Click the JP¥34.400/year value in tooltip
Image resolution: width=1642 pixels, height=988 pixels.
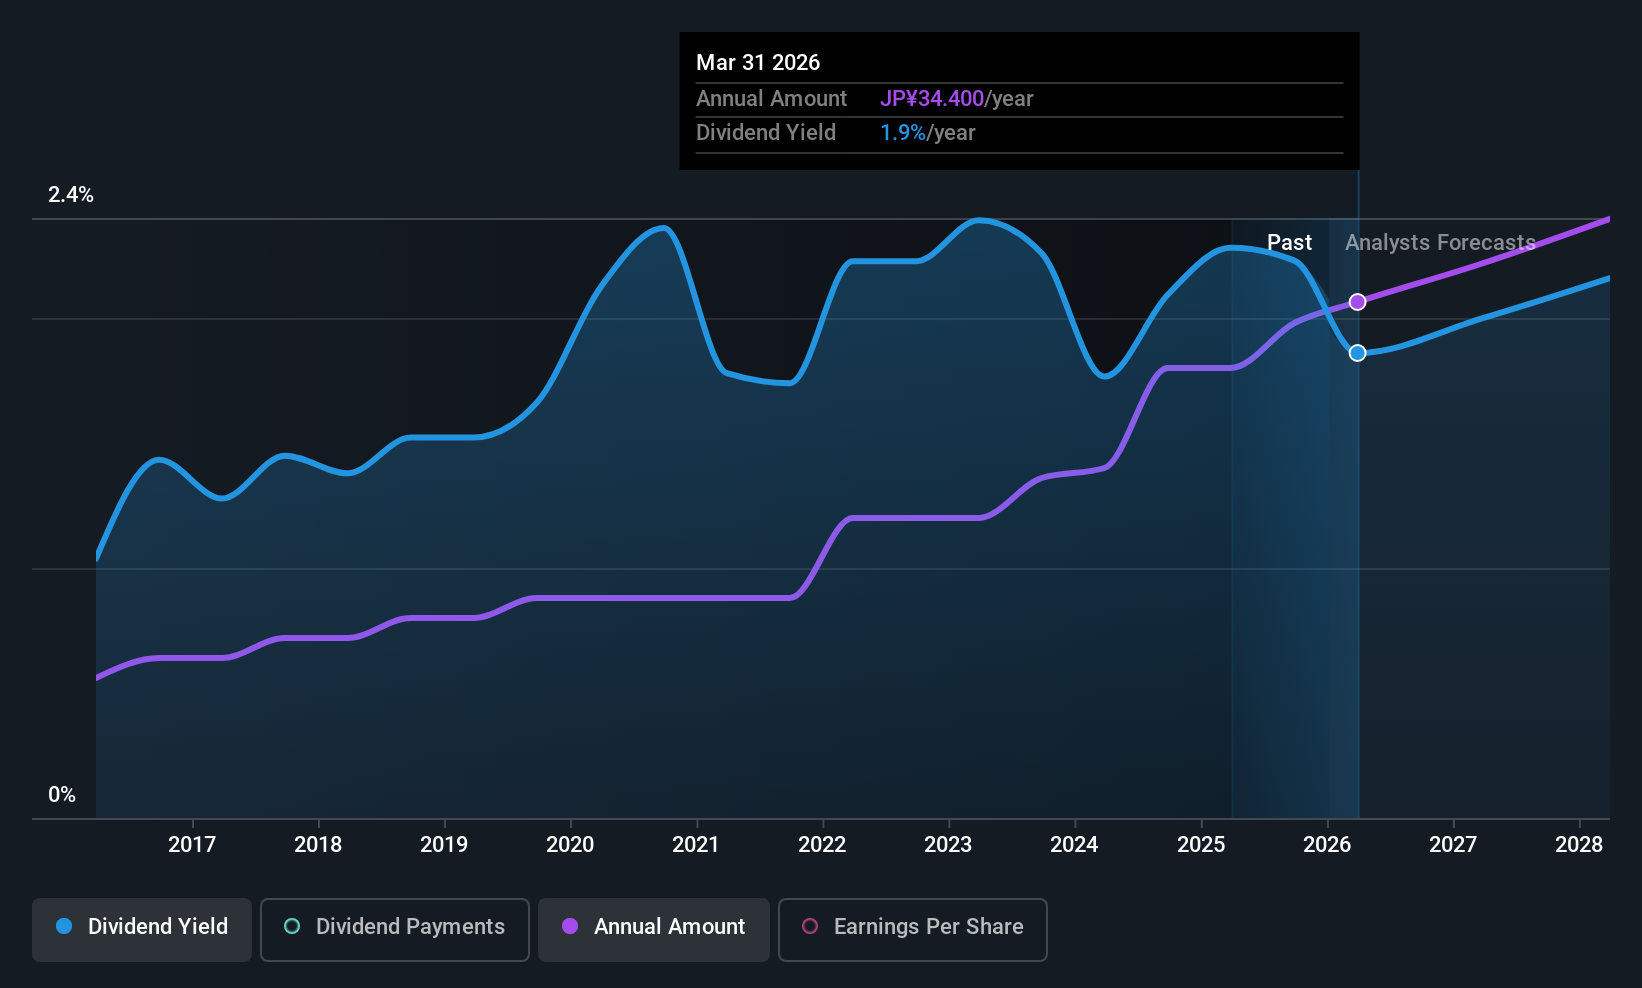tap(956, 98)
